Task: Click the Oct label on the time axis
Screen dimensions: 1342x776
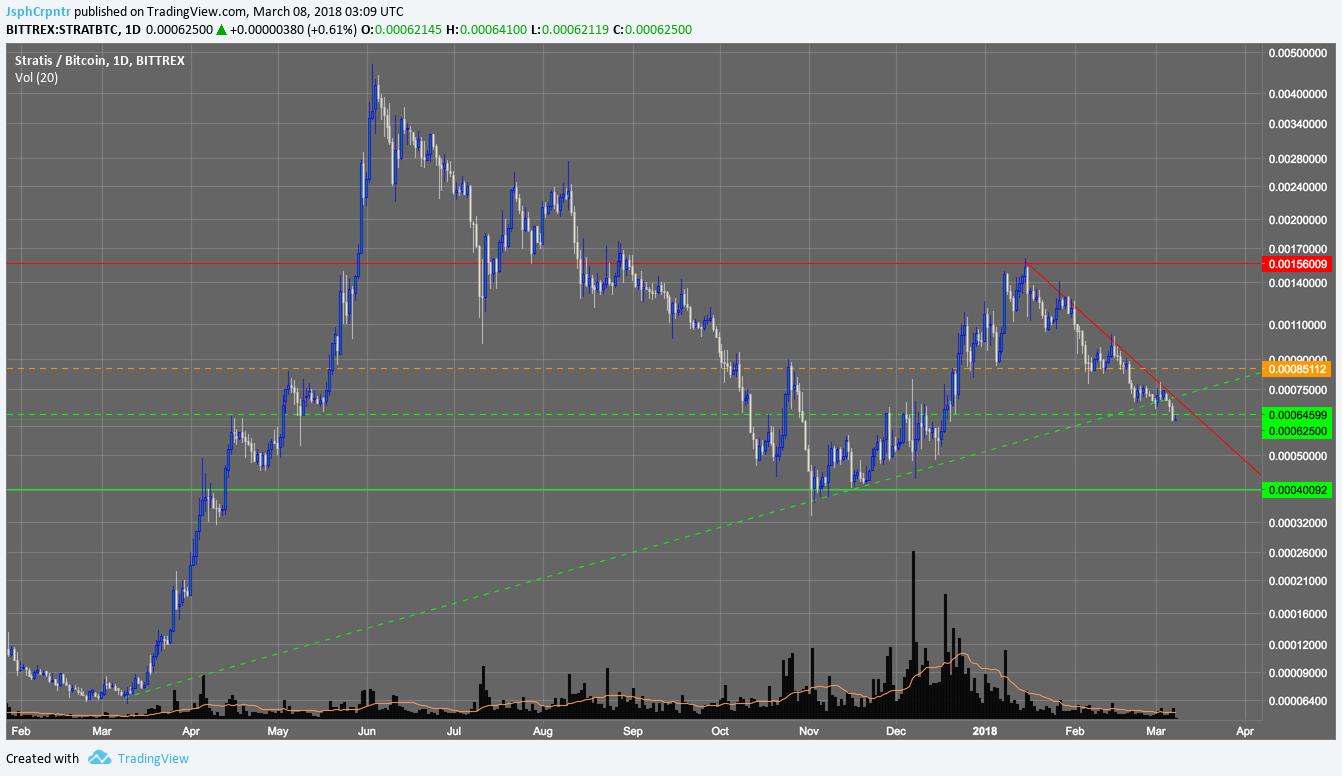Action: [x=719, y=732]
